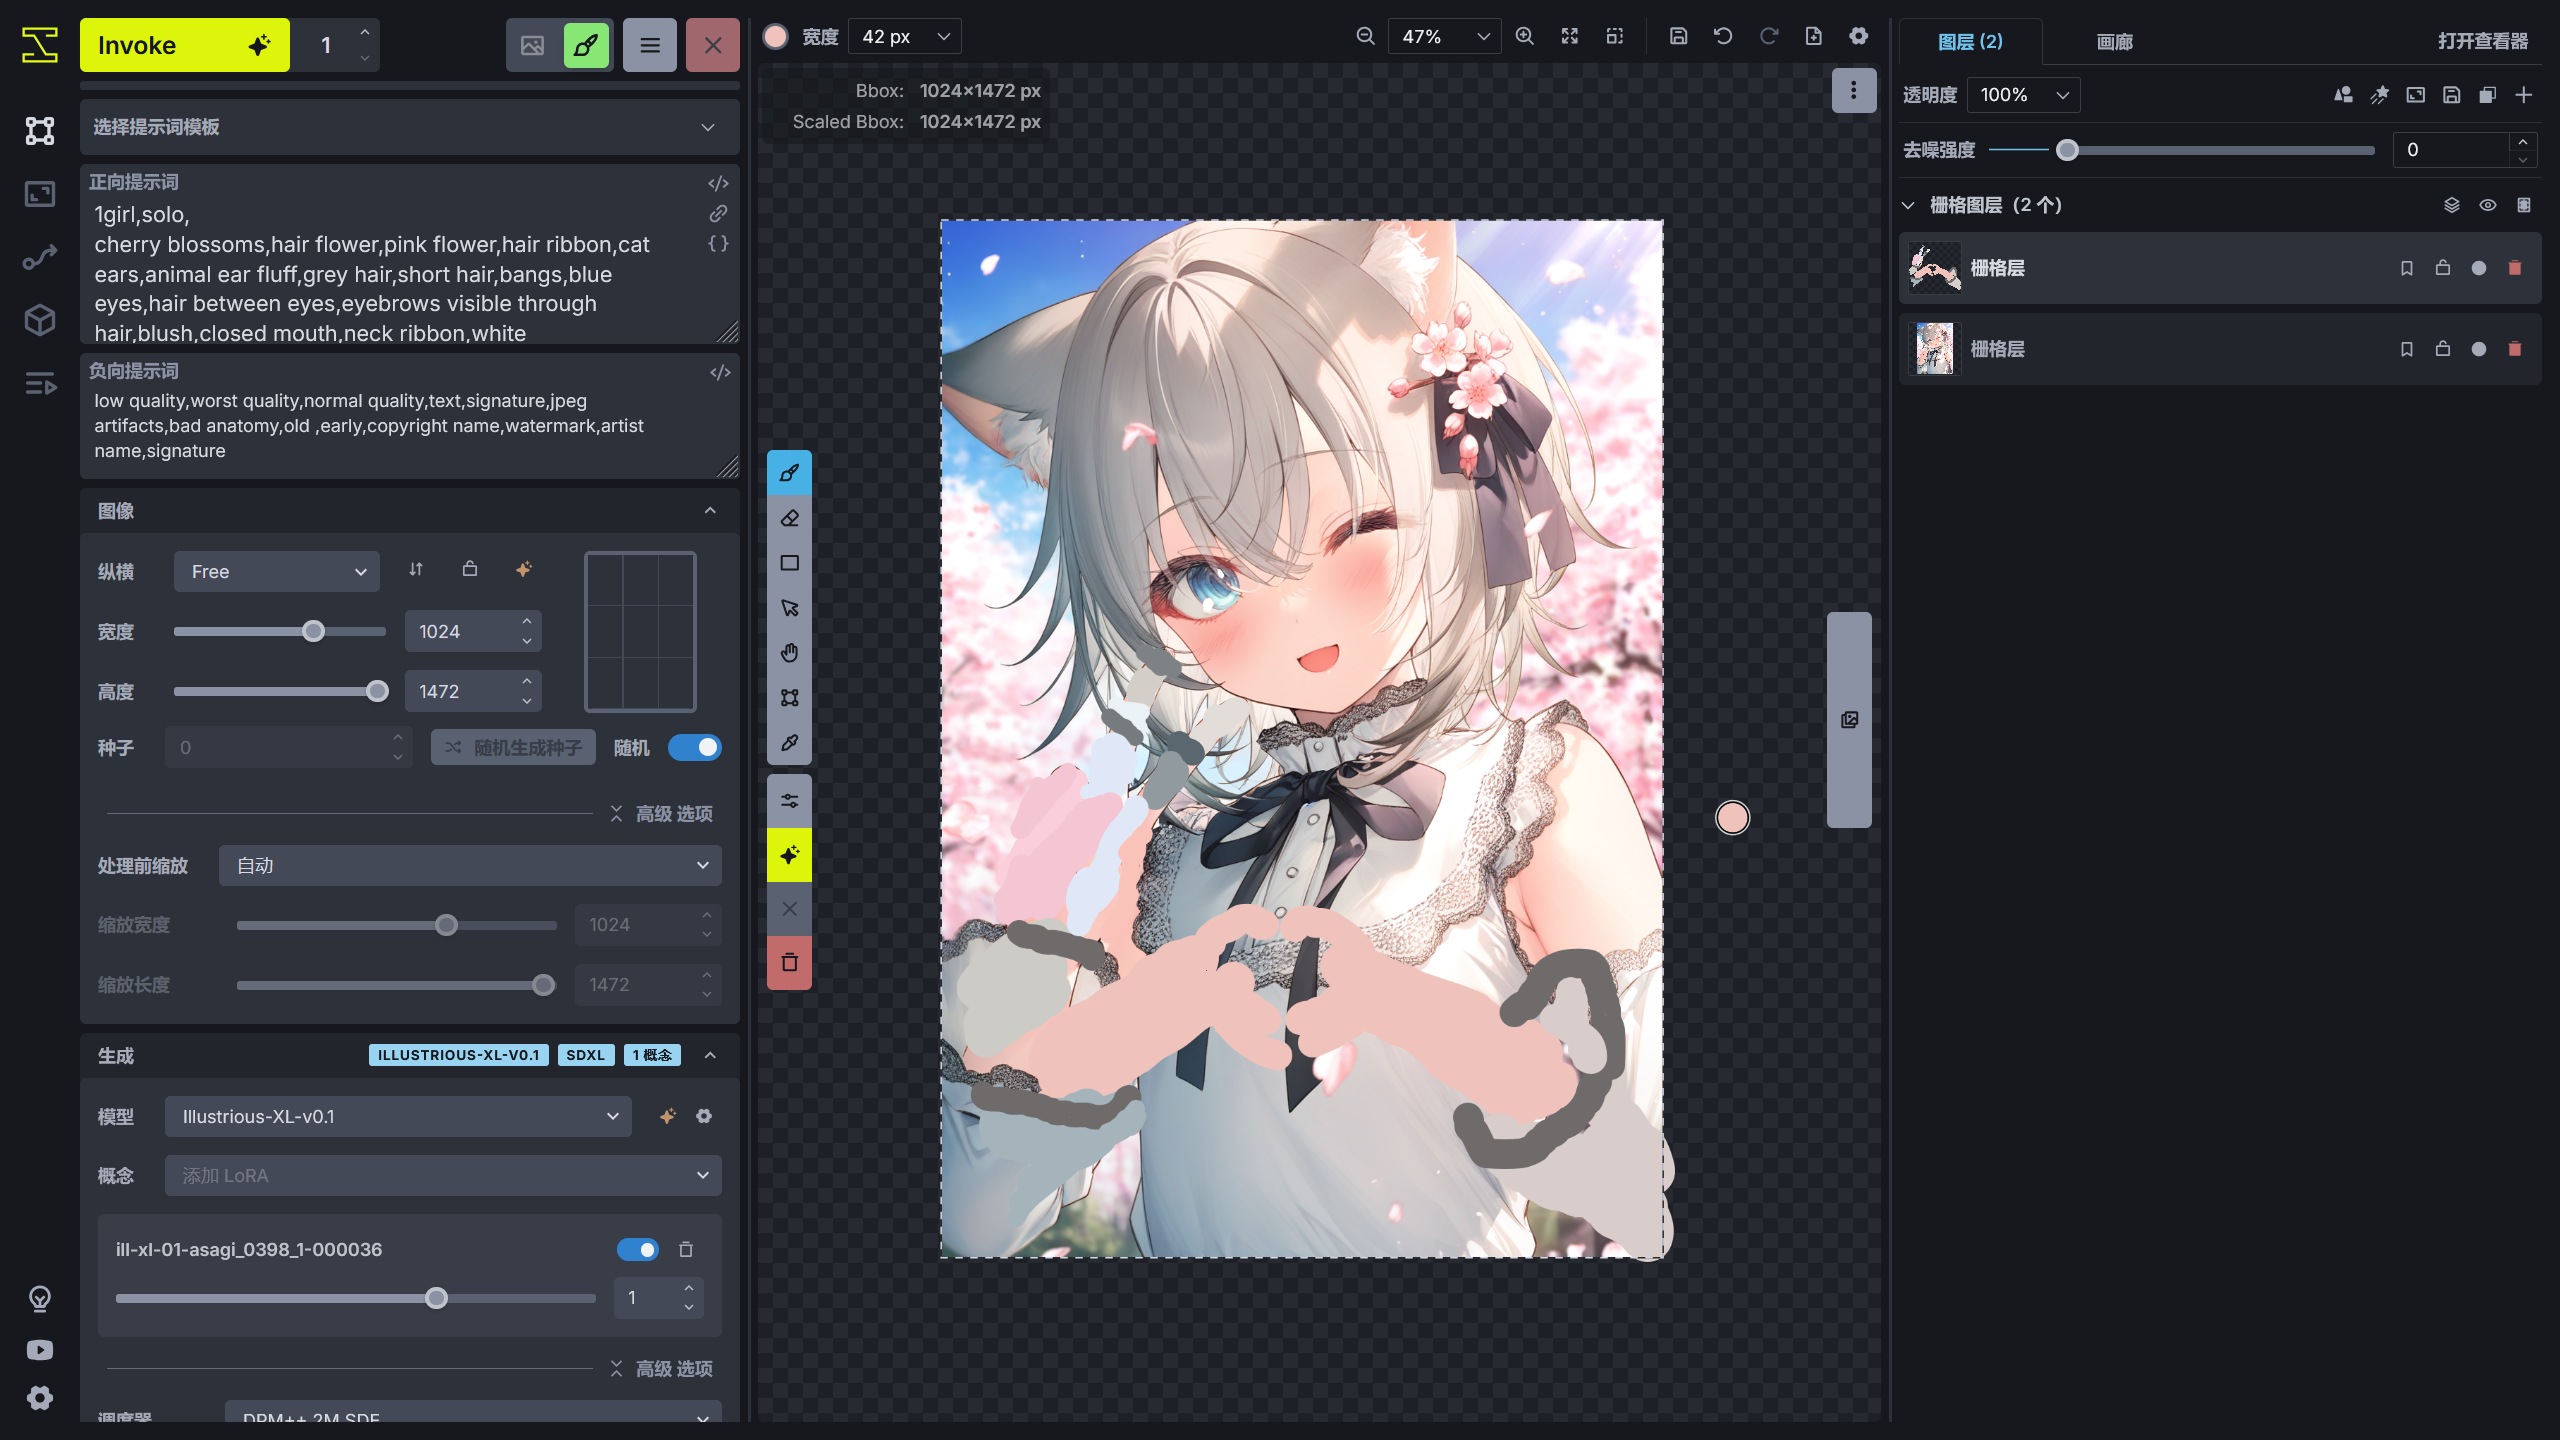Switch to the 画廊 tab
2560x1440 pixels.
2114,41
